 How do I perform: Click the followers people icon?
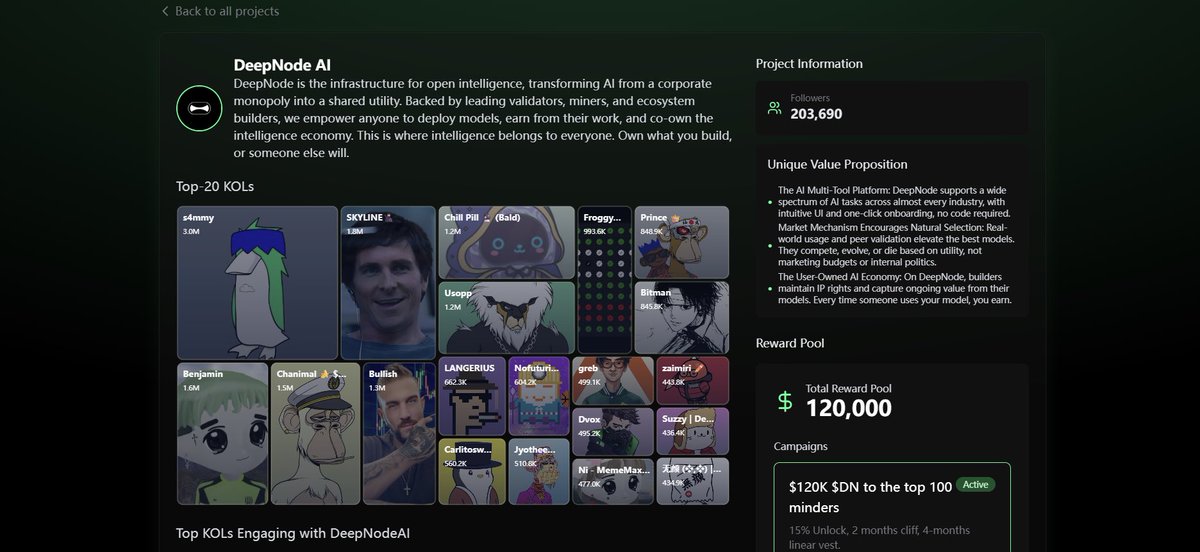(774, 107)
